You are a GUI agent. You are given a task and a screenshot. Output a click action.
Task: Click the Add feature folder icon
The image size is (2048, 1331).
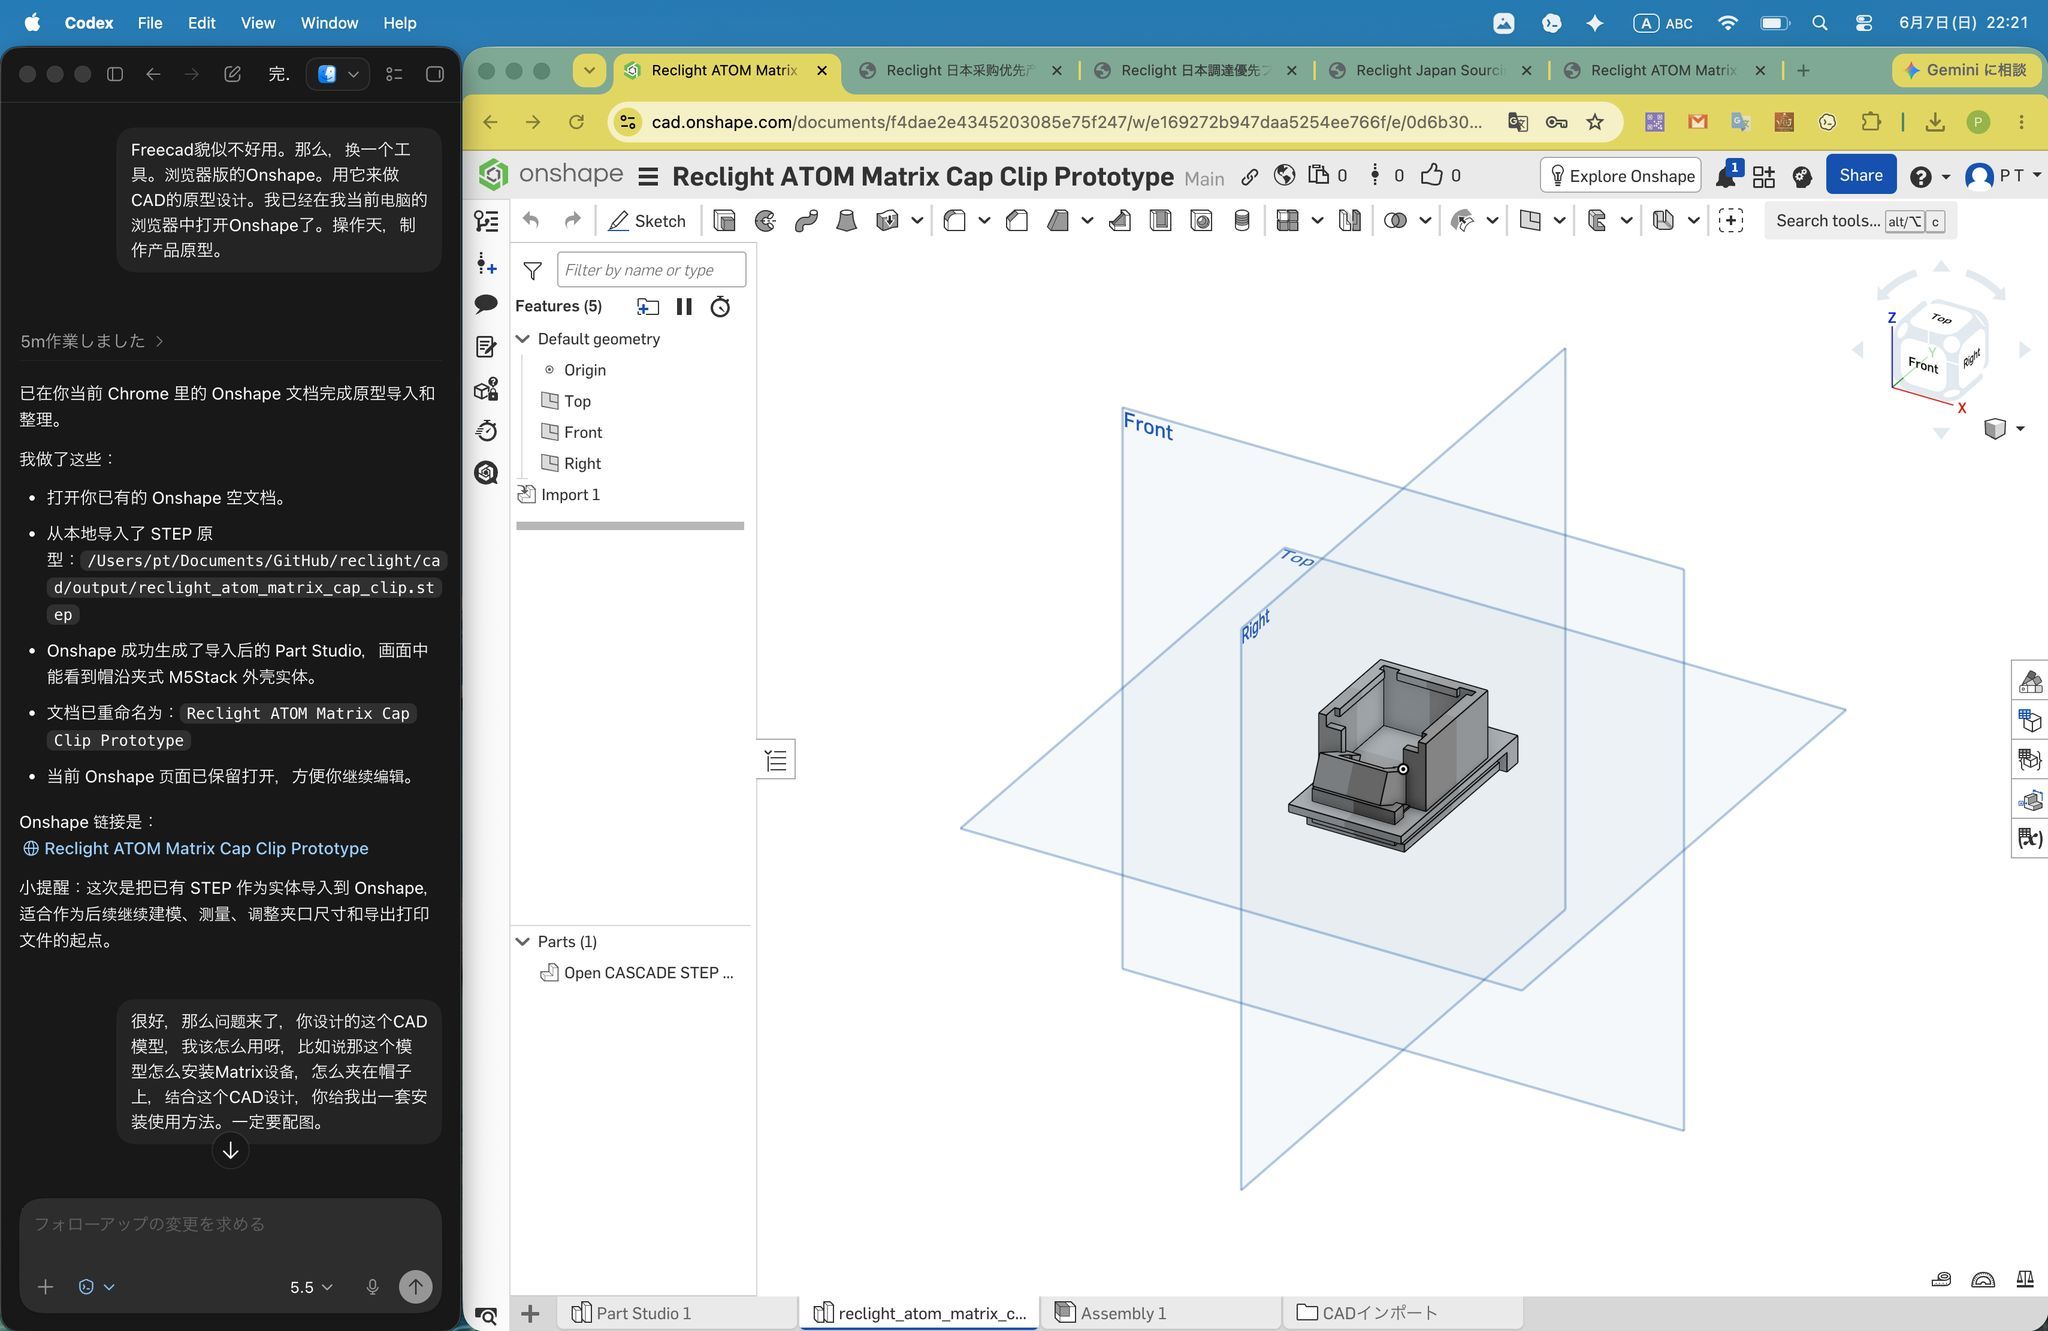click(648, 306)
